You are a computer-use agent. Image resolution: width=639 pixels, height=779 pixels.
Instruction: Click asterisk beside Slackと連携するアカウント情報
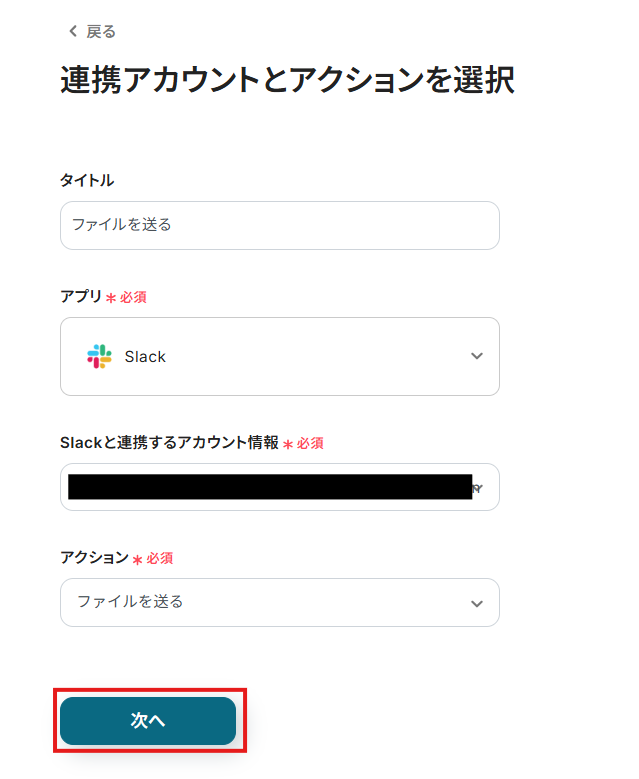pyautogui.click(x=287, y=444)
